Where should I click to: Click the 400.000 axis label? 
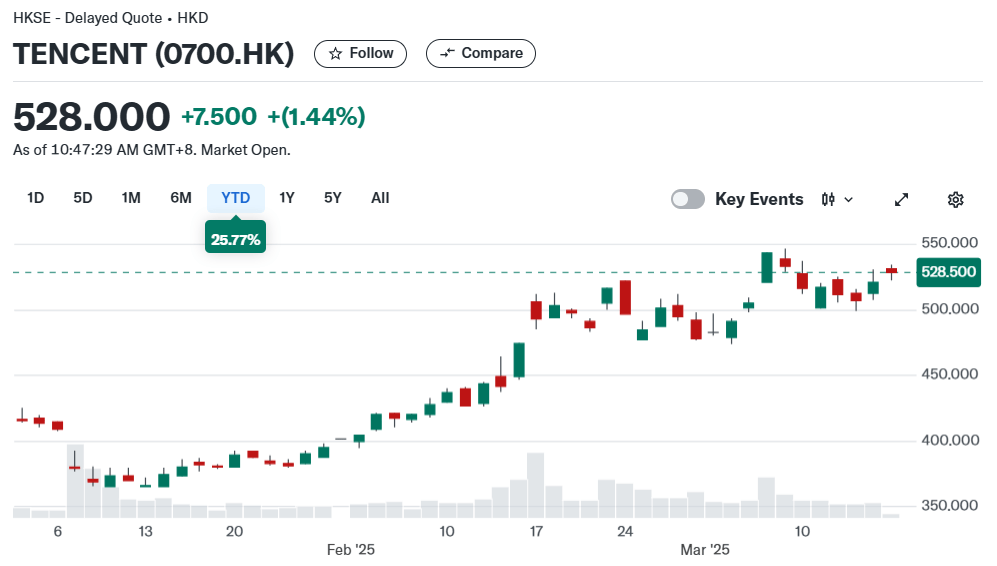950,440
